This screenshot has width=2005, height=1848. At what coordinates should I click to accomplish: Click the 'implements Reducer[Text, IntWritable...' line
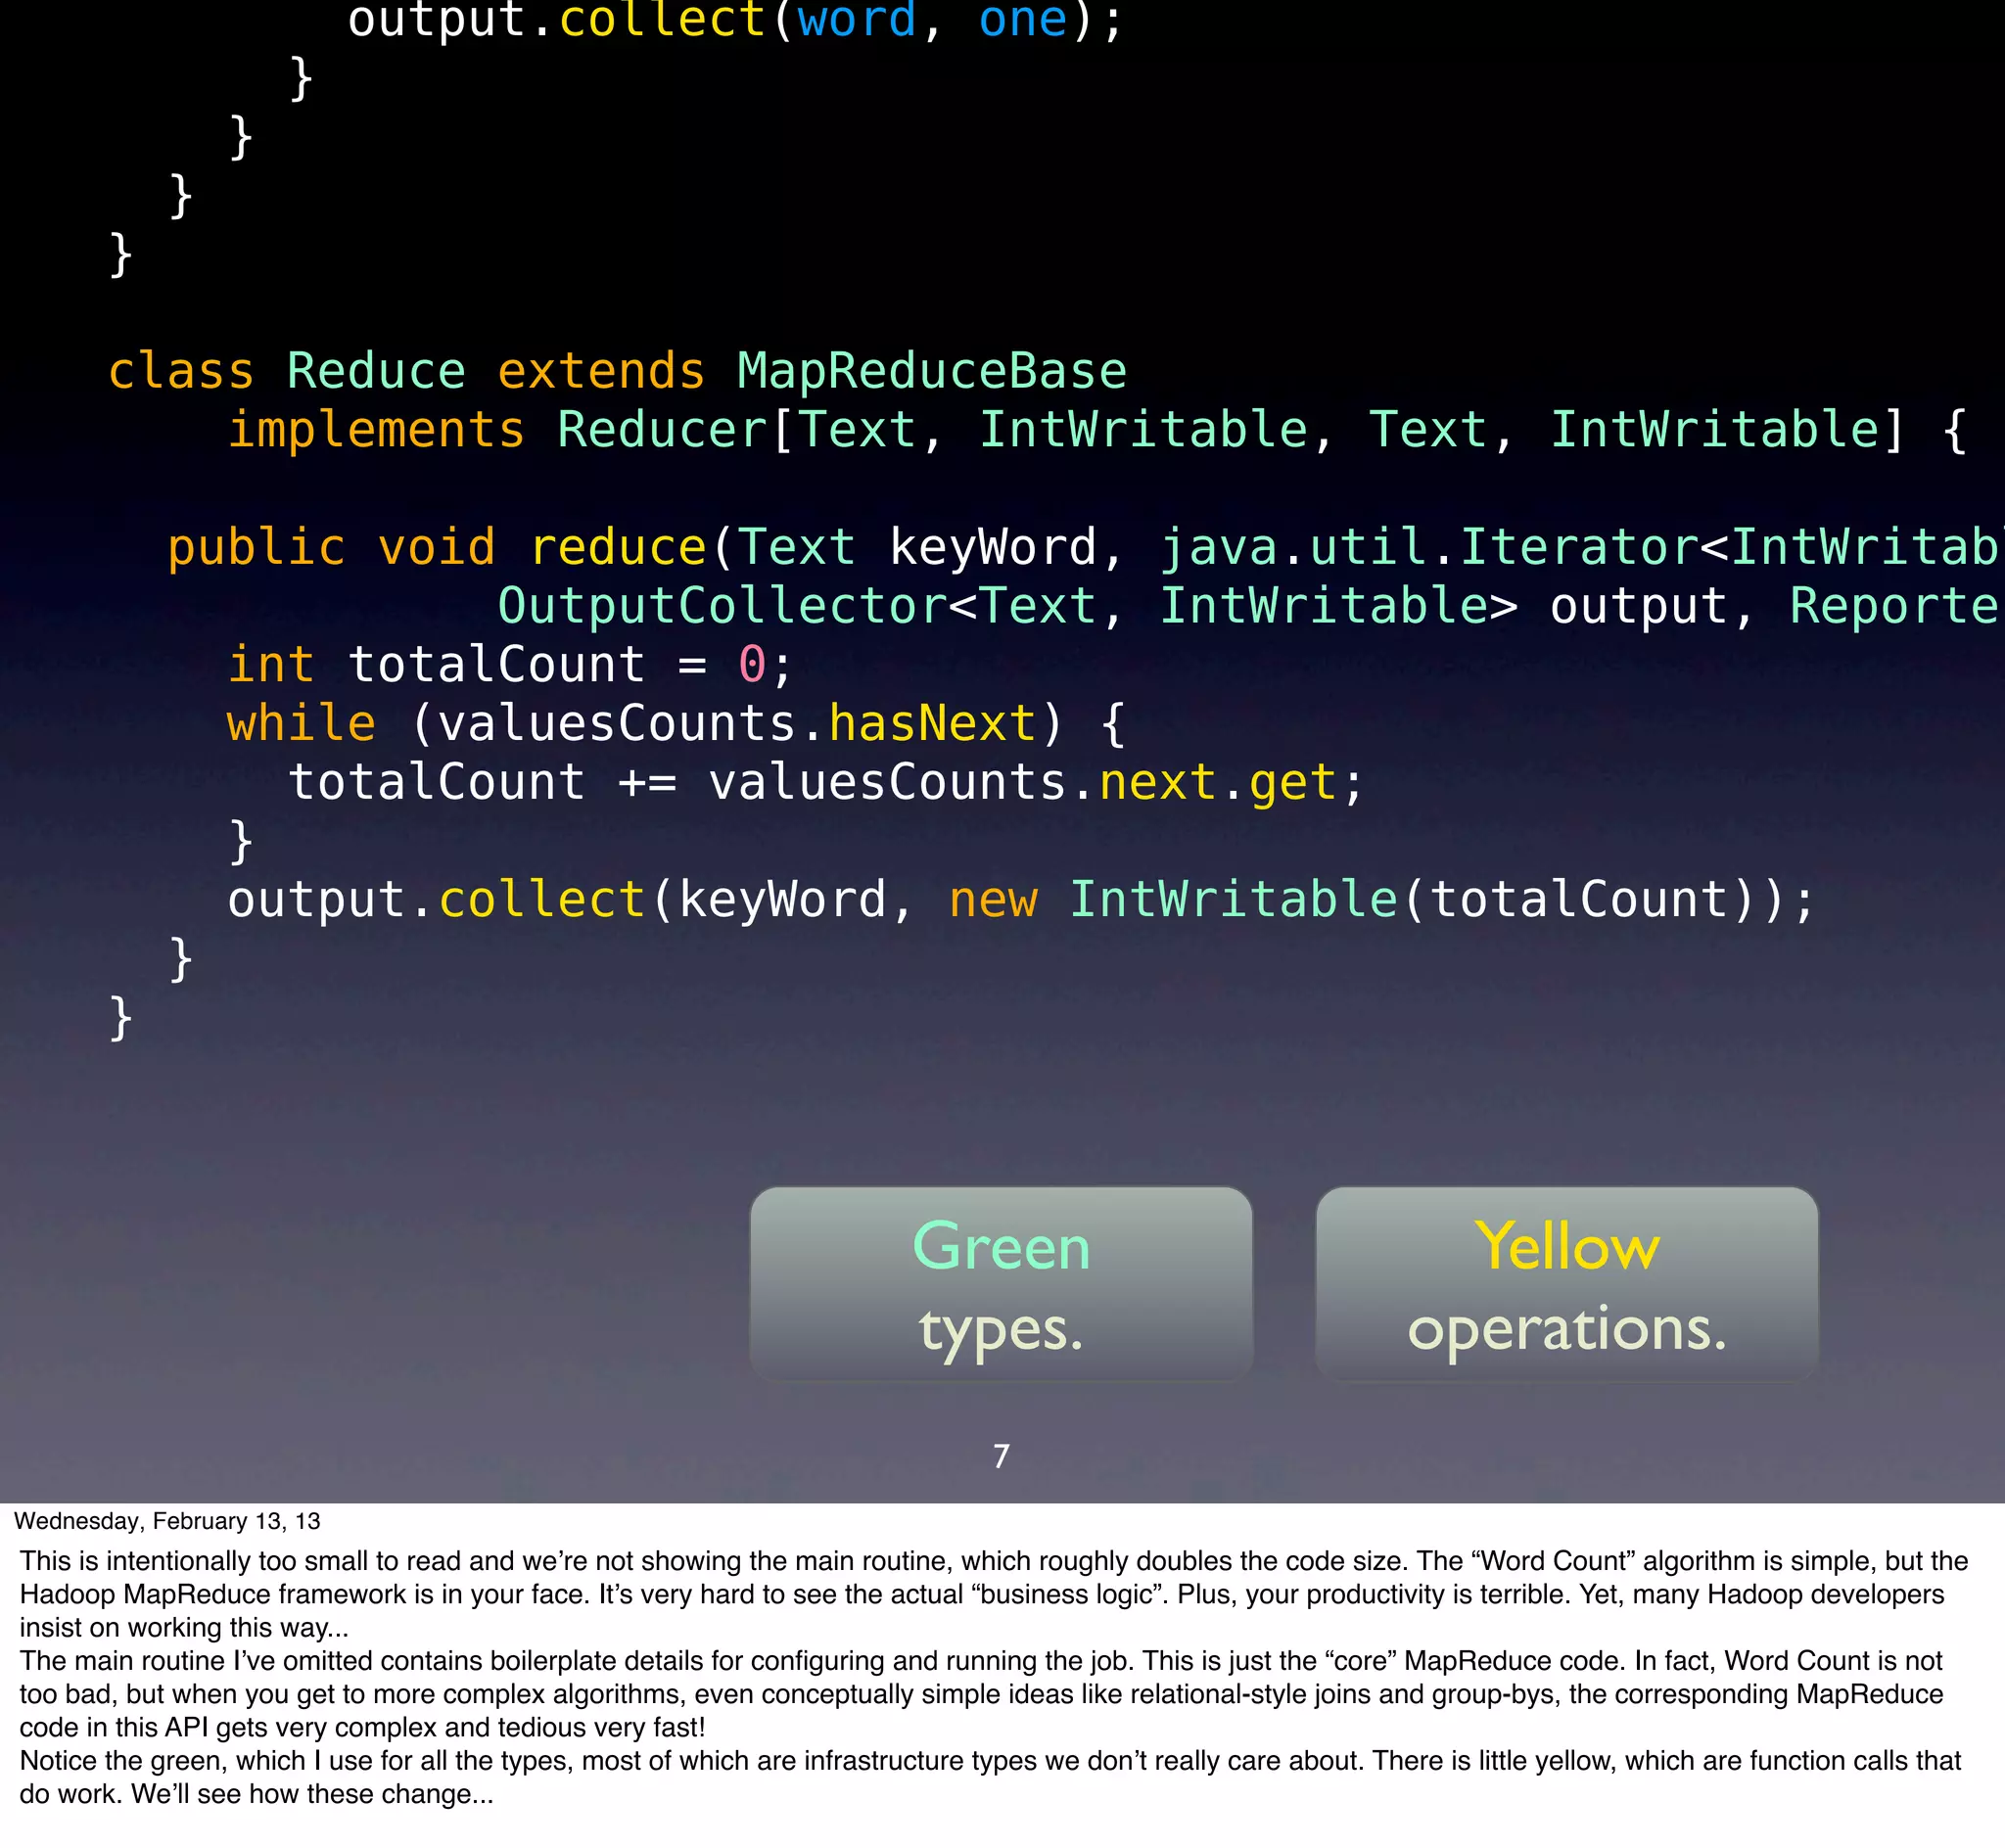coord(1097,430)
